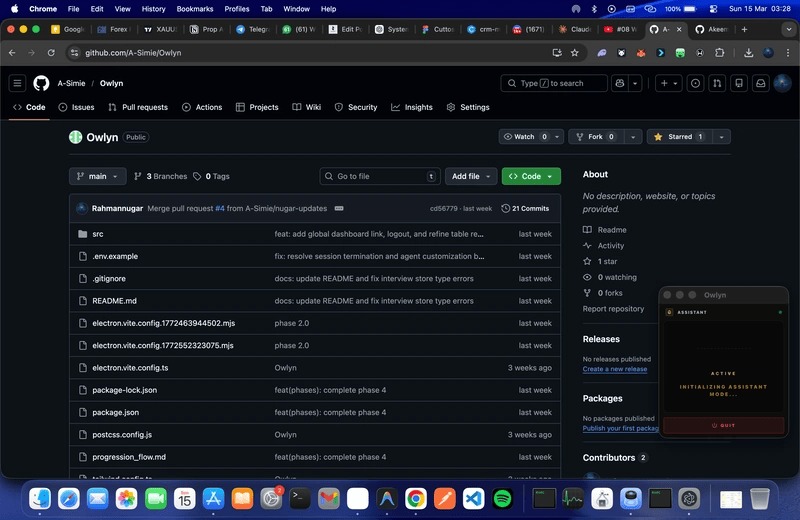The height and width of the screenshot is (520, 800).
Task: Open Copilot chat icon in header
Action: (620, 83)
